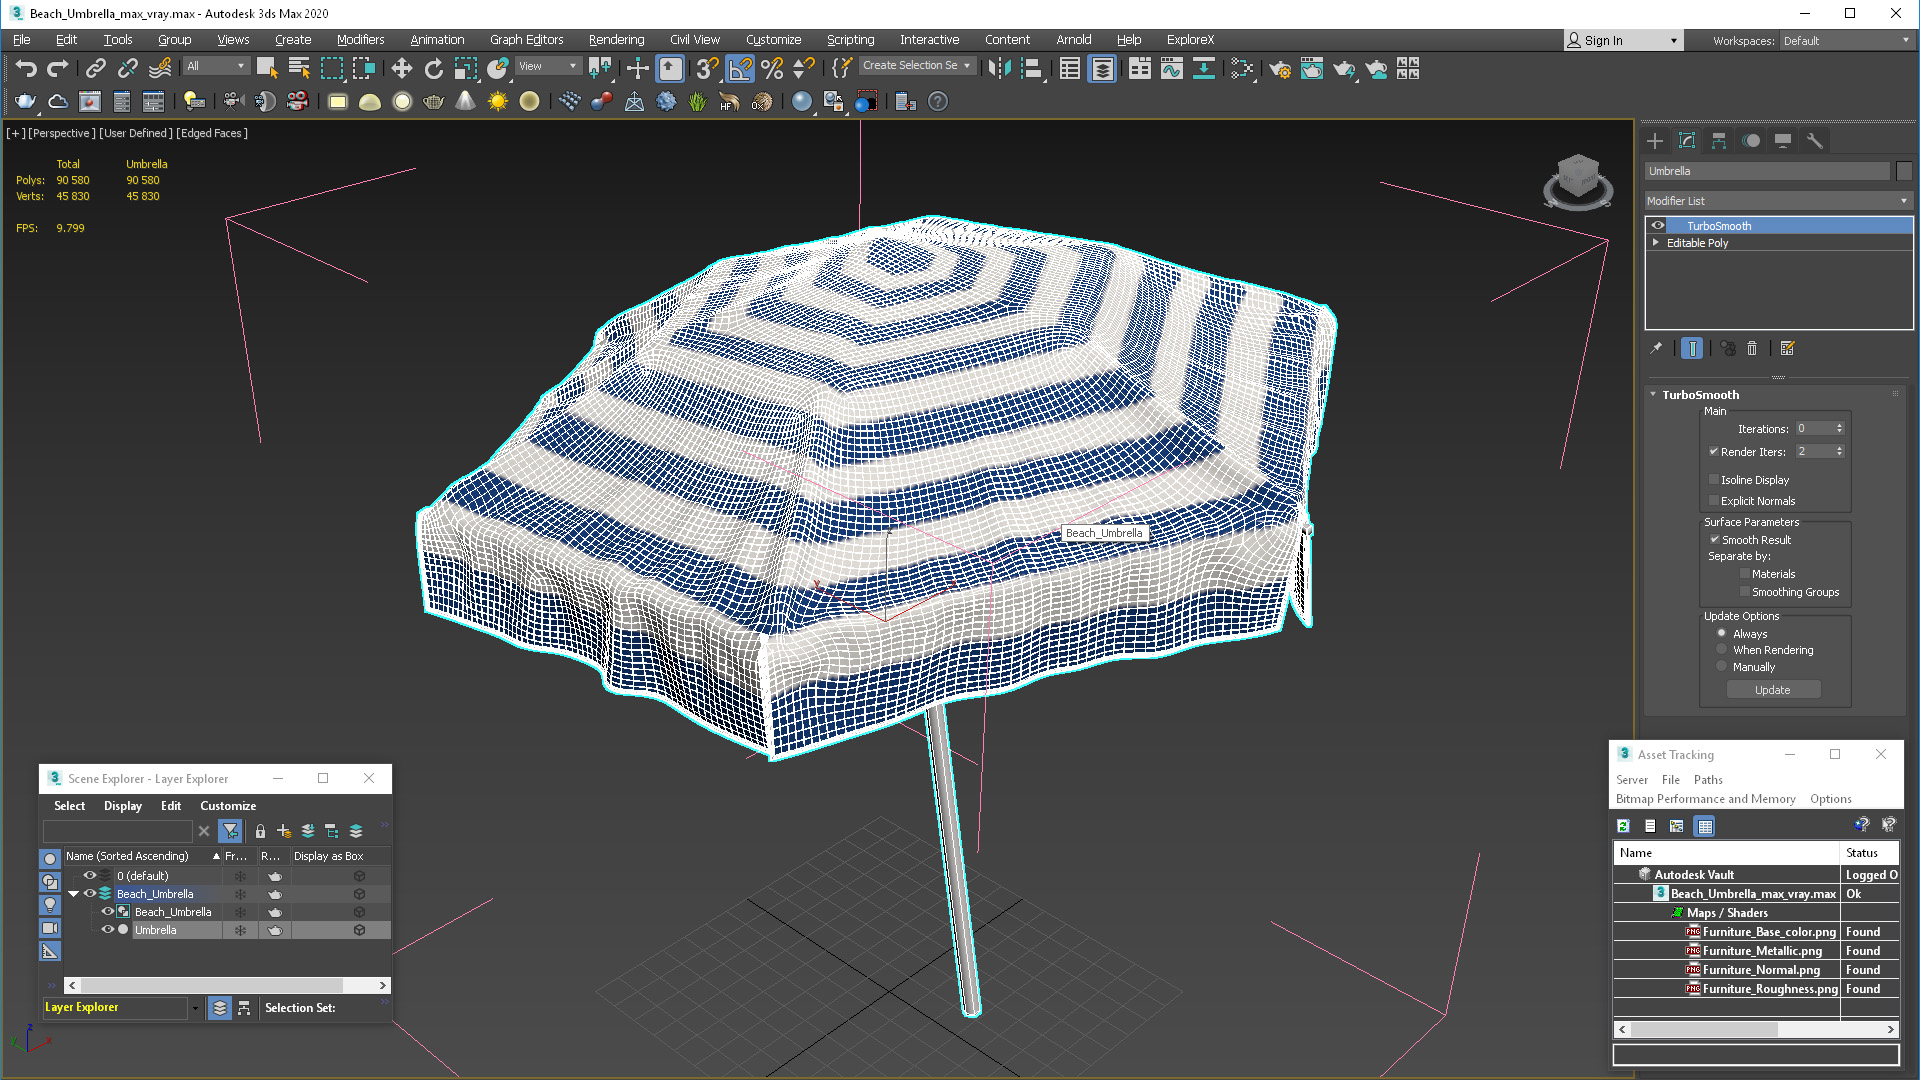1920x1080 pixels.
Task: Click the Redo arrow icon
Action: pos(58,68)
